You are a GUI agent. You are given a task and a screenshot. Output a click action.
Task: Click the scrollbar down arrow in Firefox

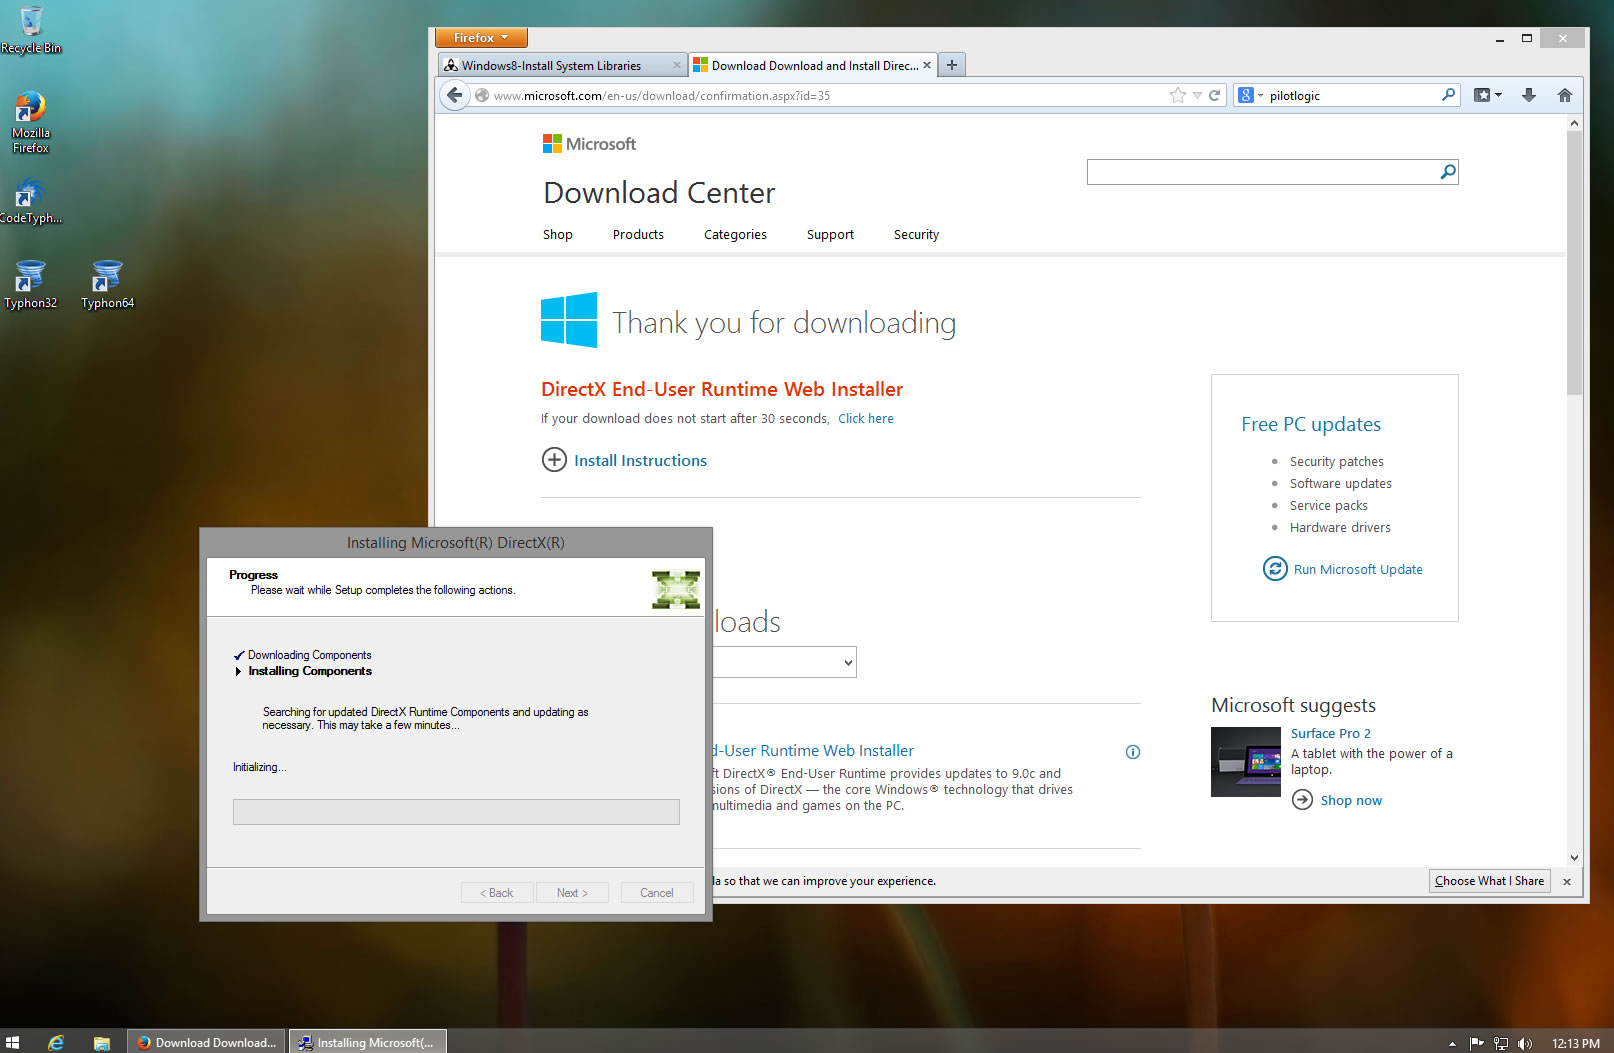point(1574,857)
